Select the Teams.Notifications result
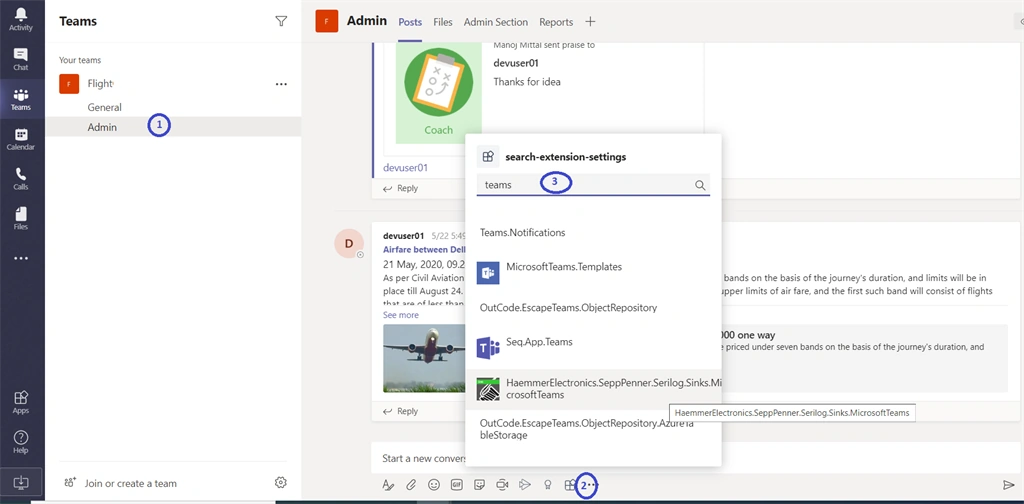Image resolution: width=1024 pixels, height=504 pixels. (x=594, y=232)
